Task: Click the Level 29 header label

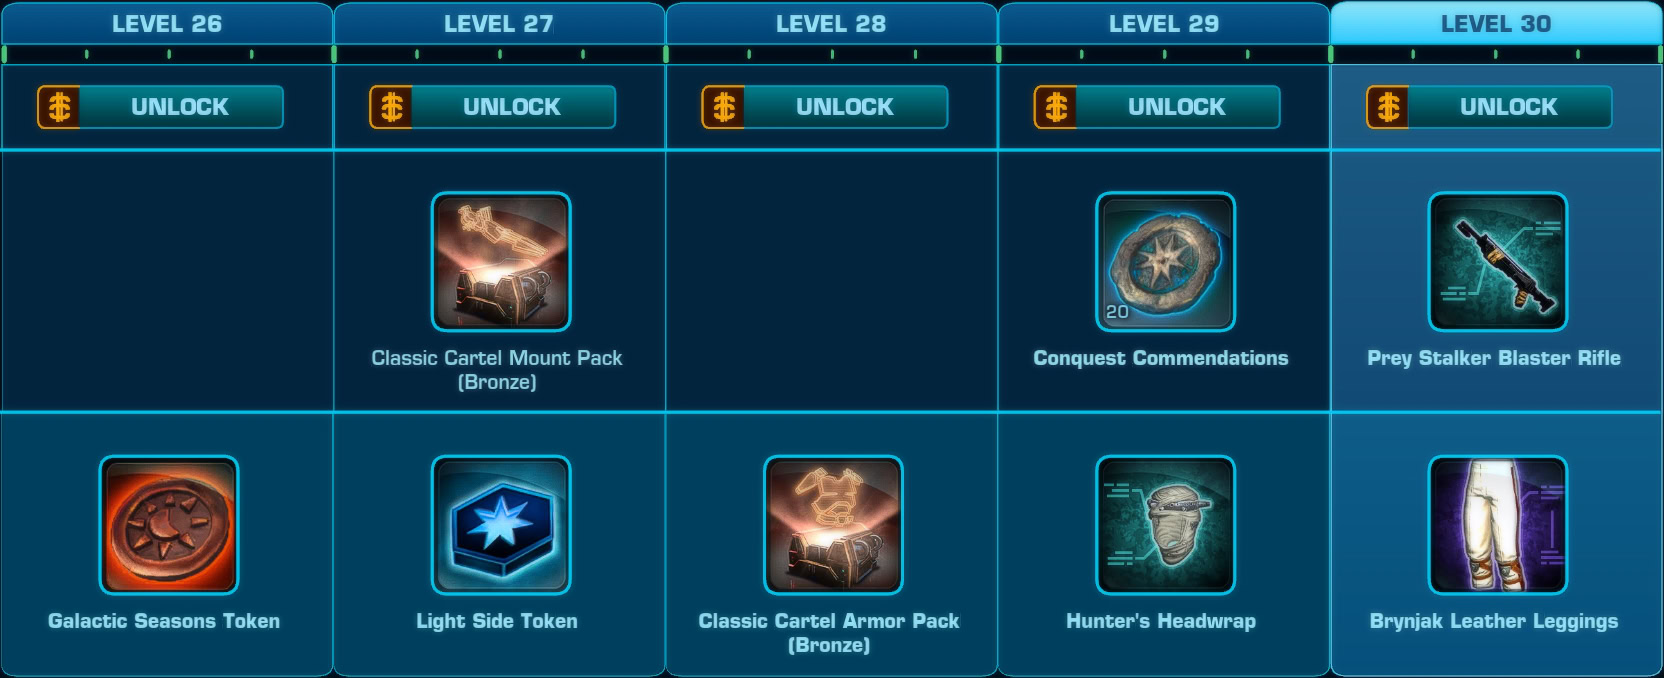Action: (x=1164, y=23)
